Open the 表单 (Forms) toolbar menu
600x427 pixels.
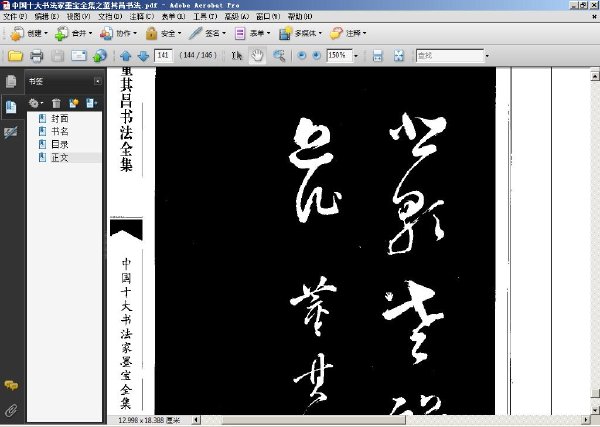(252, 34)
